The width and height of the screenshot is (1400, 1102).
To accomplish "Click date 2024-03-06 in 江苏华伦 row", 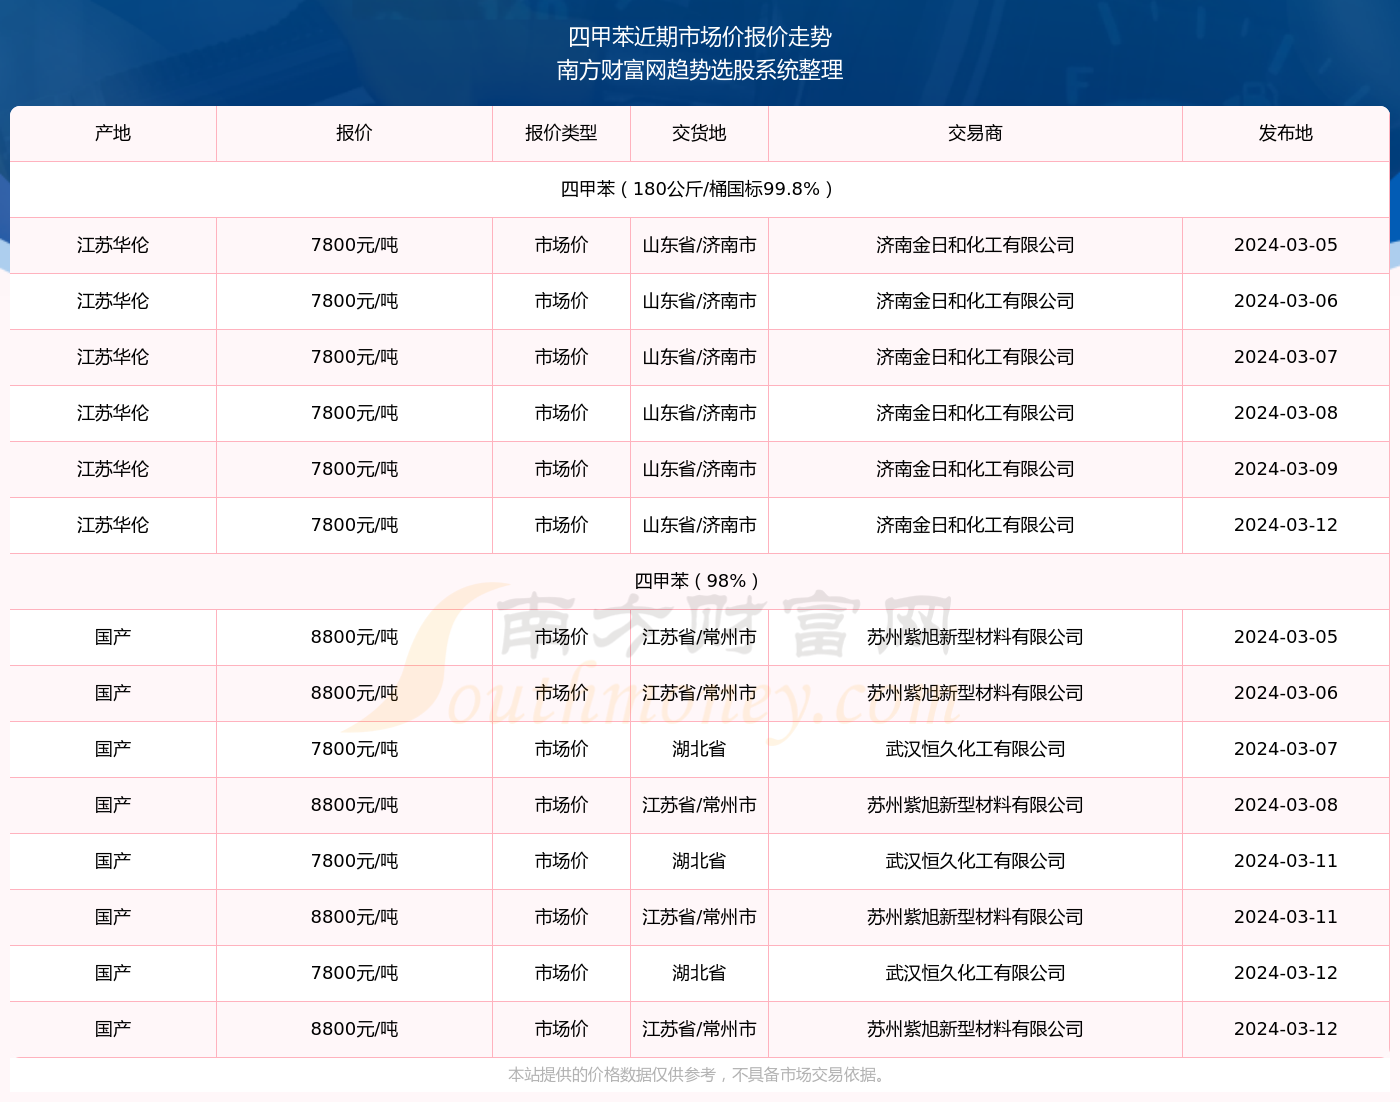I will (1286, 301).
